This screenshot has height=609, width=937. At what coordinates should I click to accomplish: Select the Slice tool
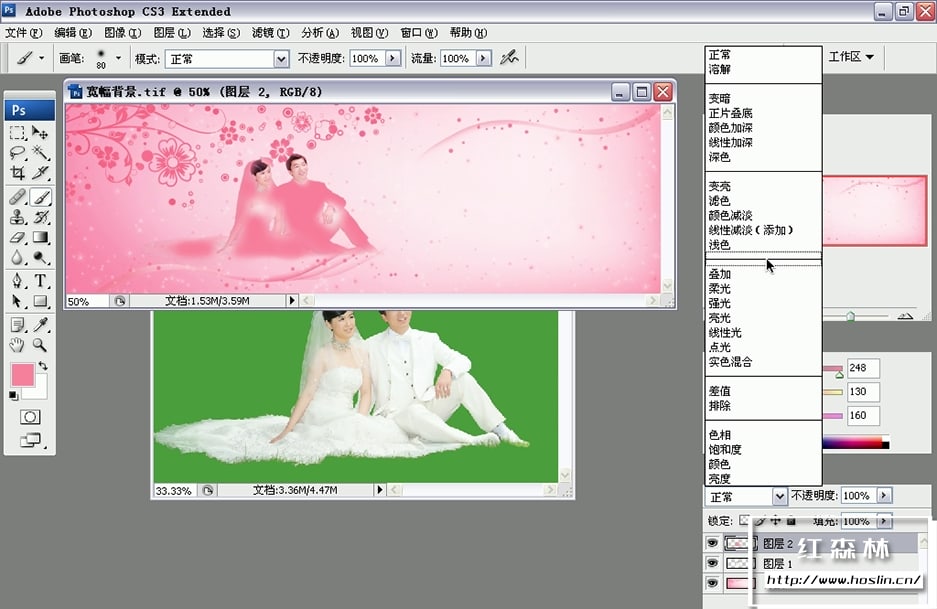click(x=40, y=173)
